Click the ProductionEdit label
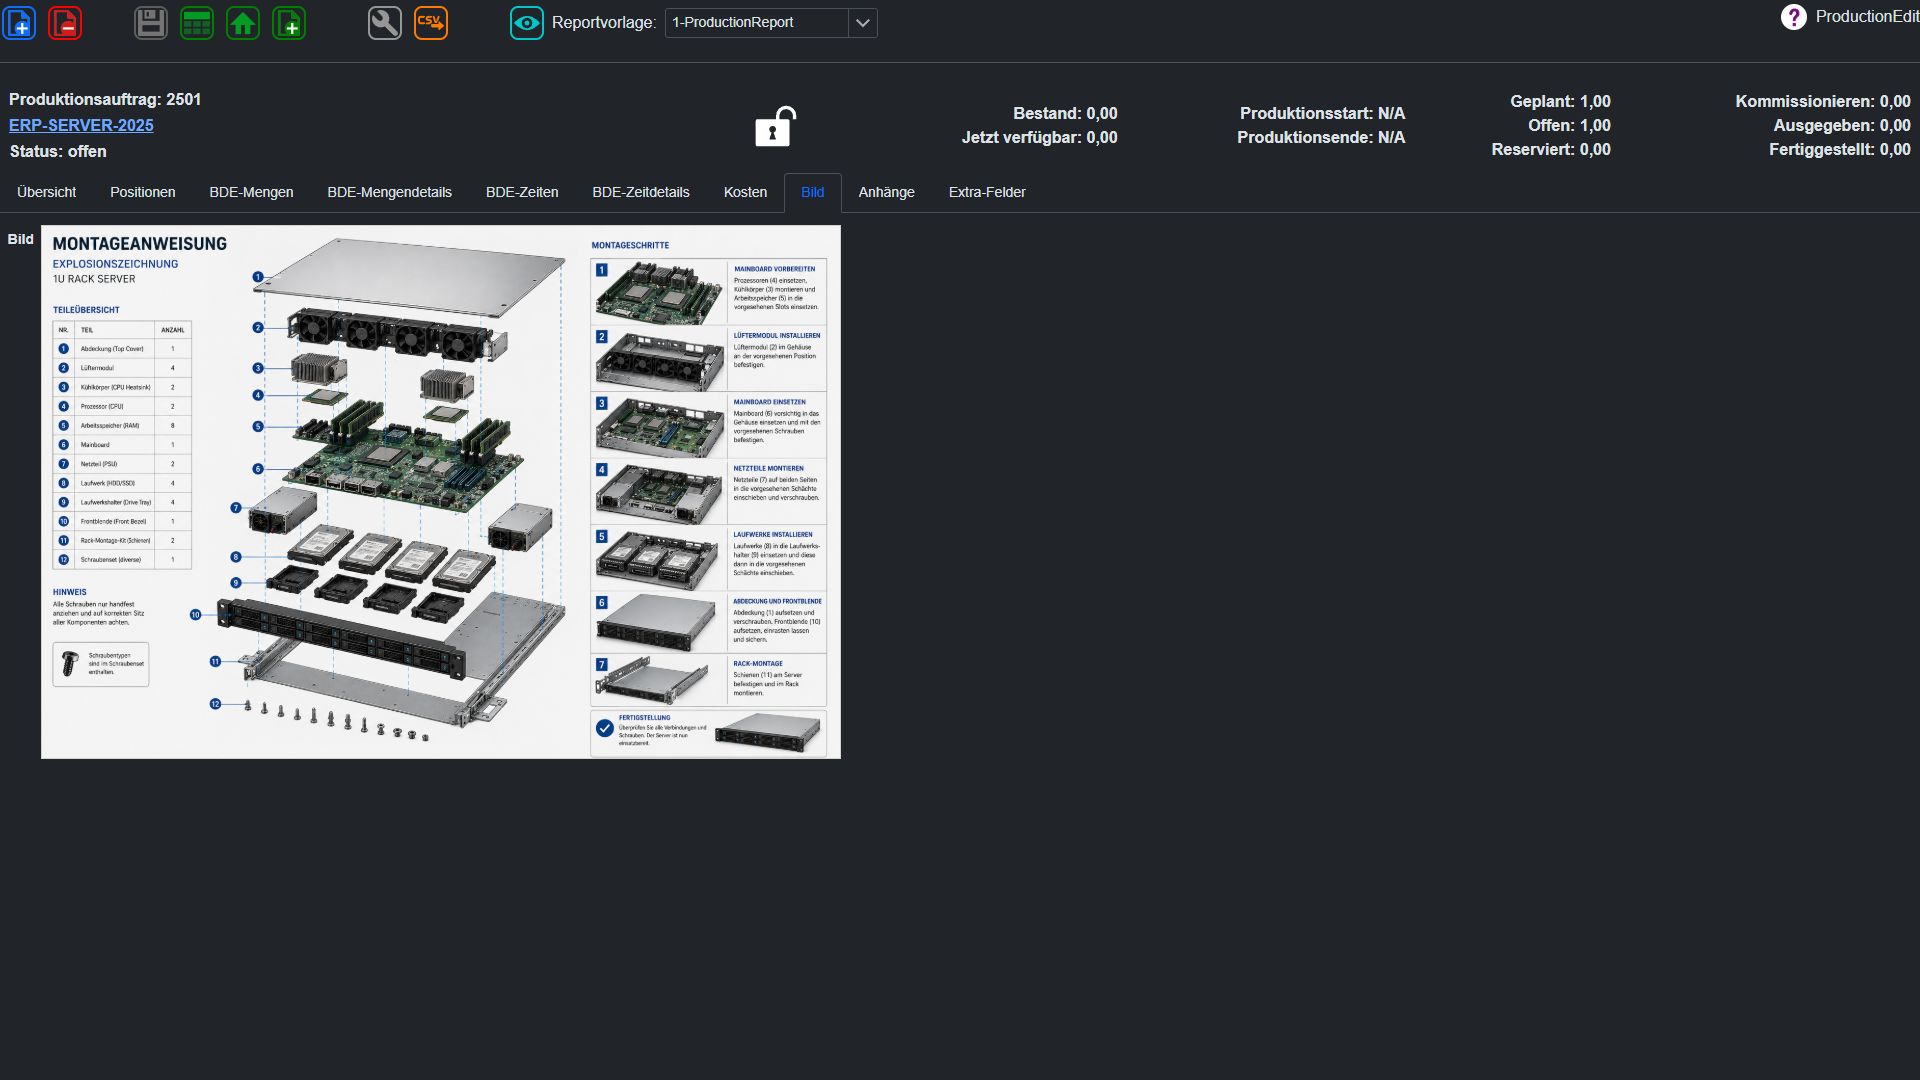This screenshot has width=1920, height=1080. [1867, 17]
